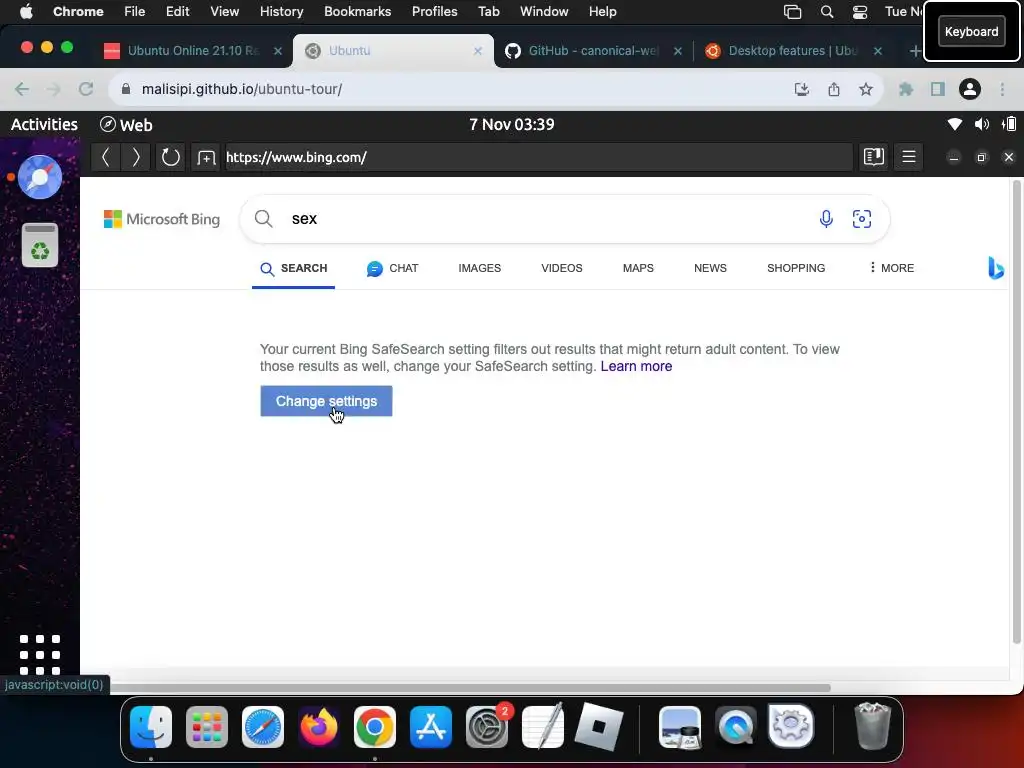Screen dimensions: 1024x768
Task: Select the Bing SEARCH tab
Action: click(x=293, y=268)
